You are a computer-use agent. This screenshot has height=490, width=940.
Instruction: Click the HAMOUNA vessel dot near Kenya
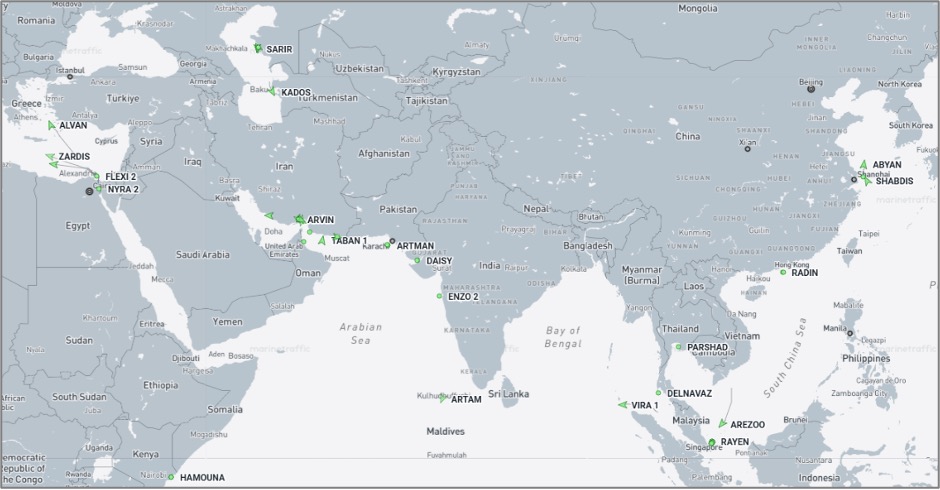[171, 477]
